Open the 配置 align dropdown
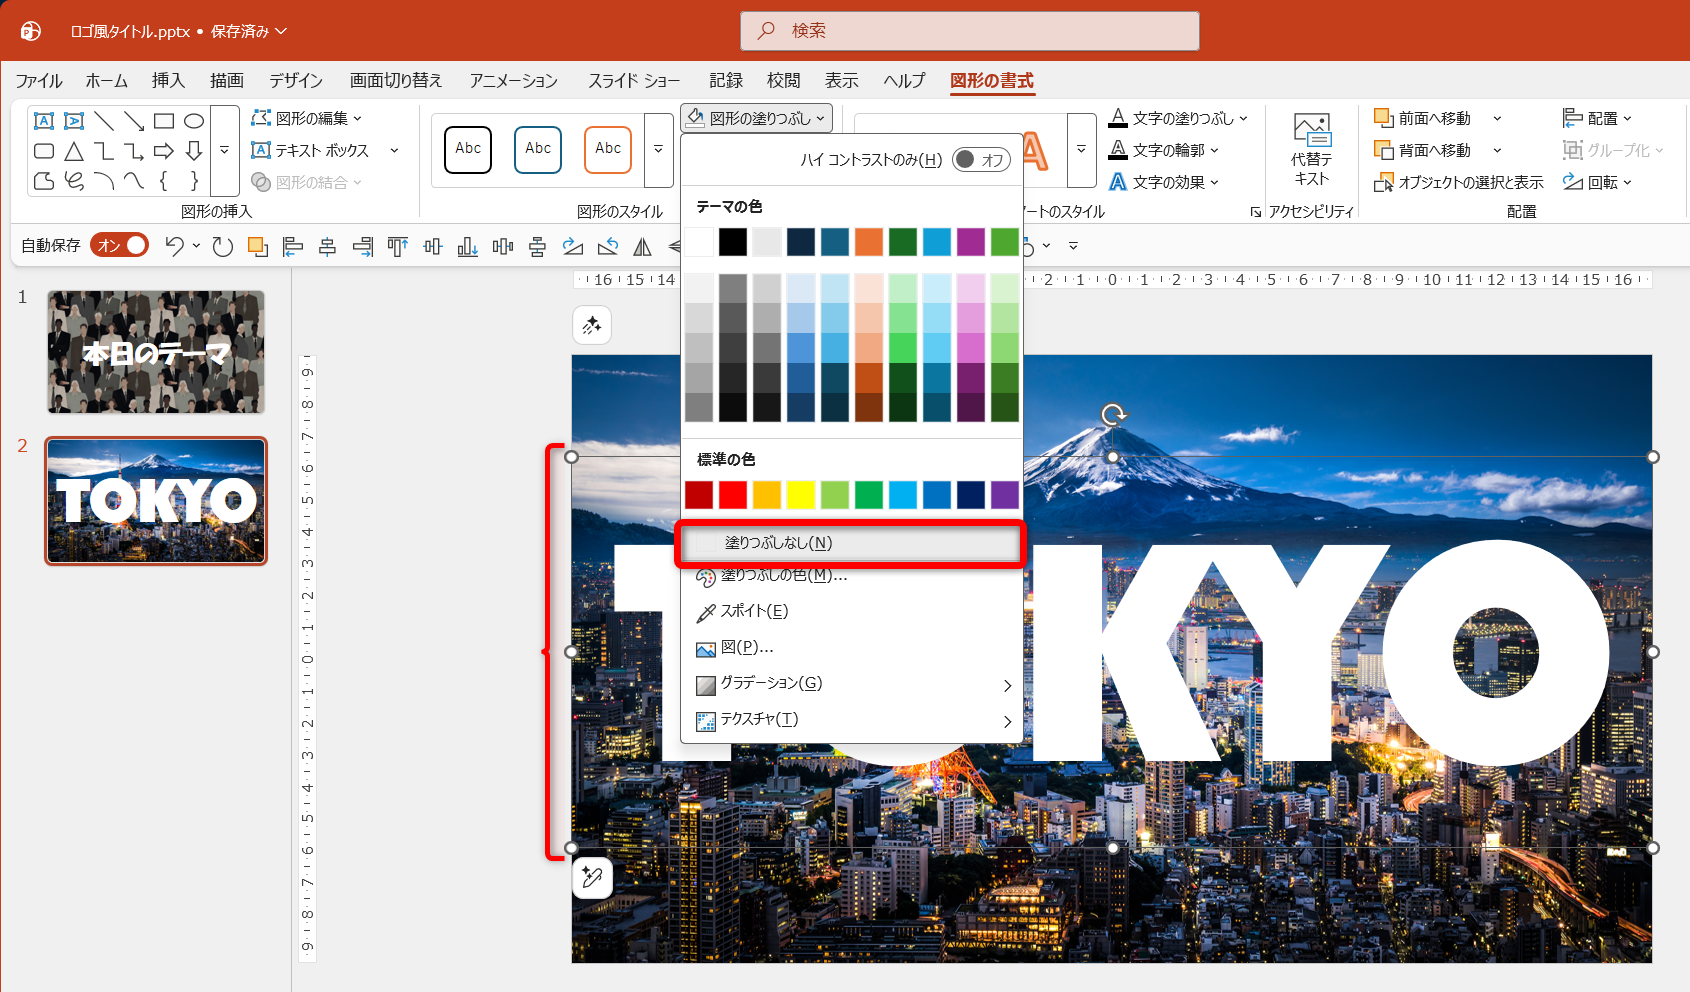 pos(1598,119)
